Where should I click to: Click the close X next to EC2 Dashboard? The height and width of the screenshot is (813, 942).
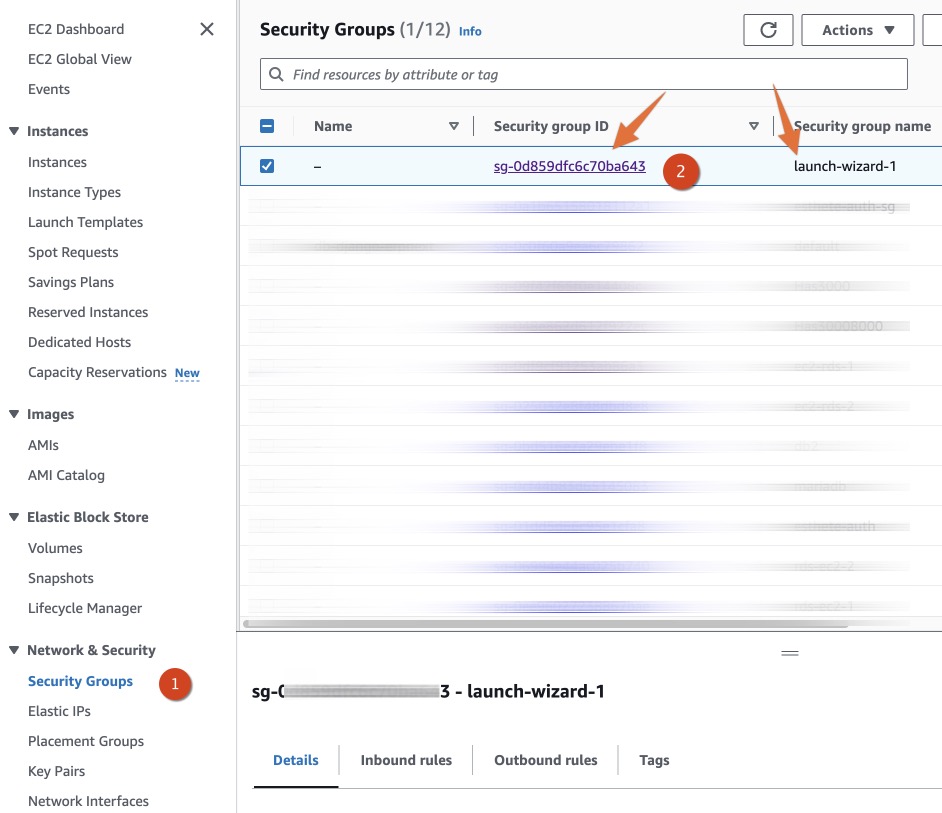click(207, 29)
